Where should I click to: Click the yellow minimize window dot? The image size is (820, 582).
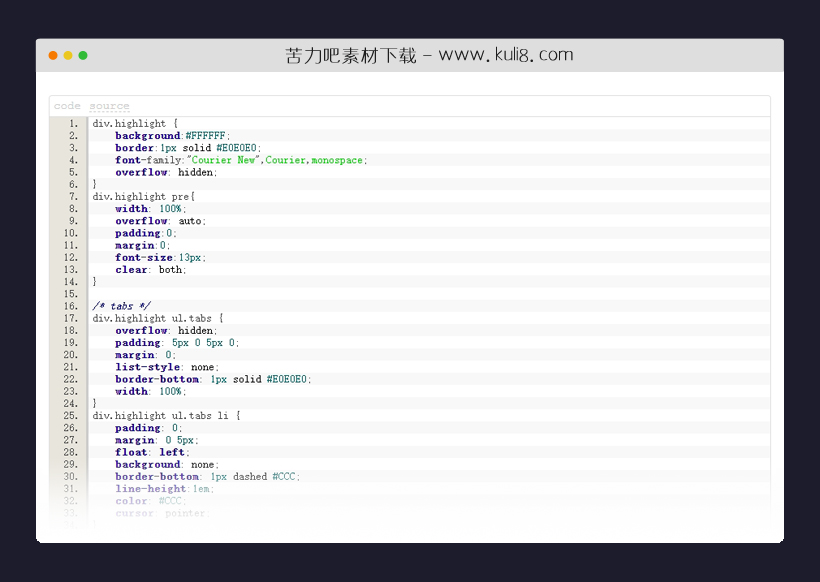[x=68, y=55]
